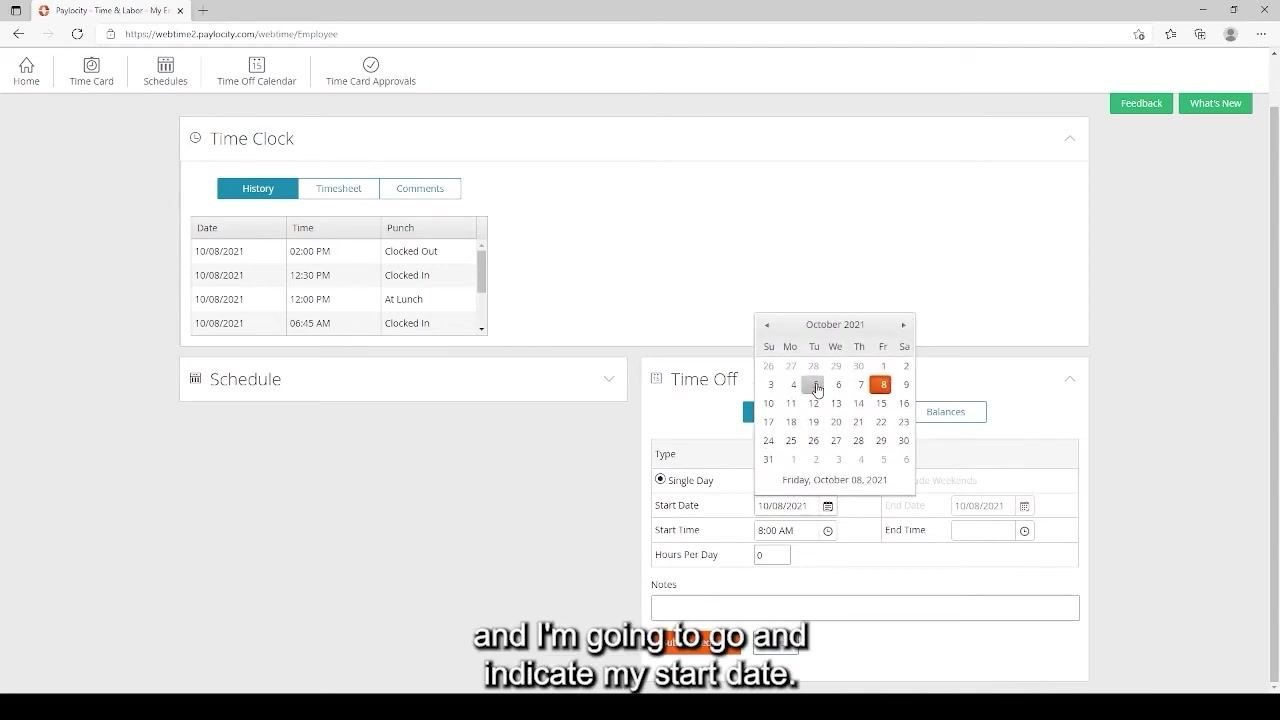Screen dimensions: 1280x720
Task: Open browser collections icon
Action: pyautogui.click(x=1200, y=34)
